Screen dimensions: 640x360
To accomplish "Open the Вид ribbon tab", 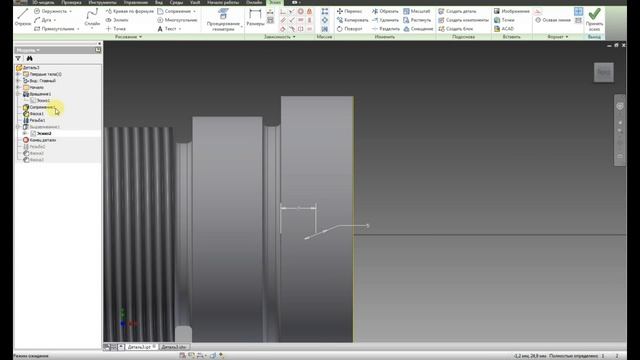I will click(159, 2).
